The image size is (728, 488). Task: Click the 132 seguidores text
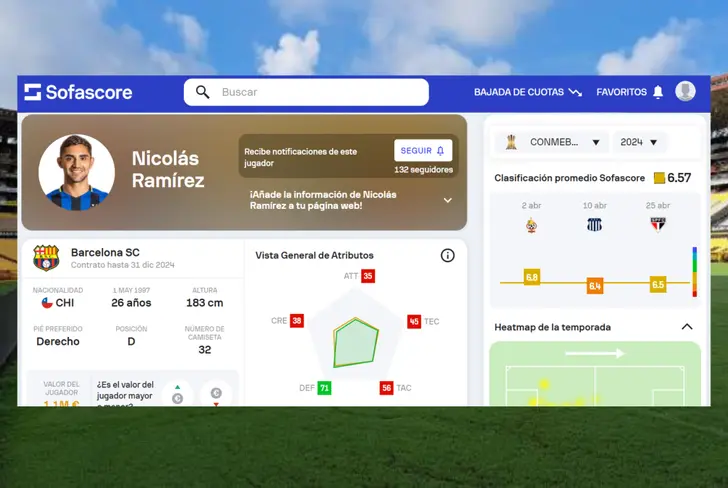(423, 170)
